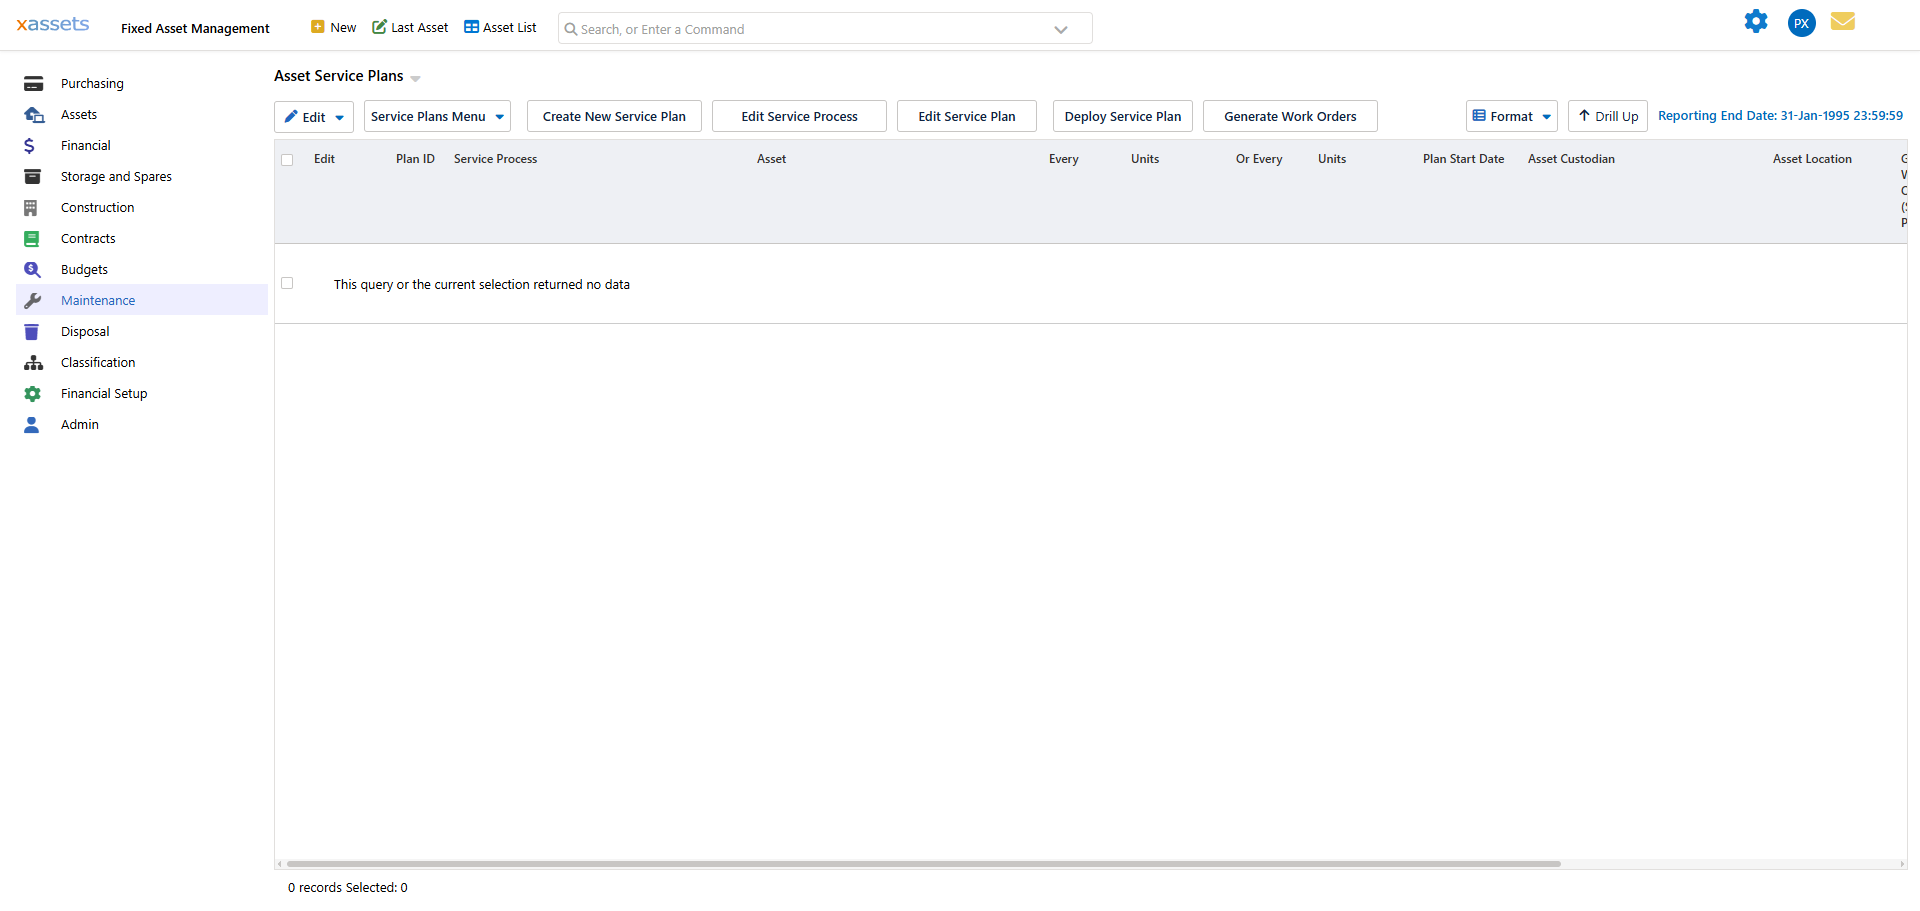Screen dimensions: 1920x911
Task: Open the settings gear in the header
Action: pyautogui.click(x=1756, y=21)
